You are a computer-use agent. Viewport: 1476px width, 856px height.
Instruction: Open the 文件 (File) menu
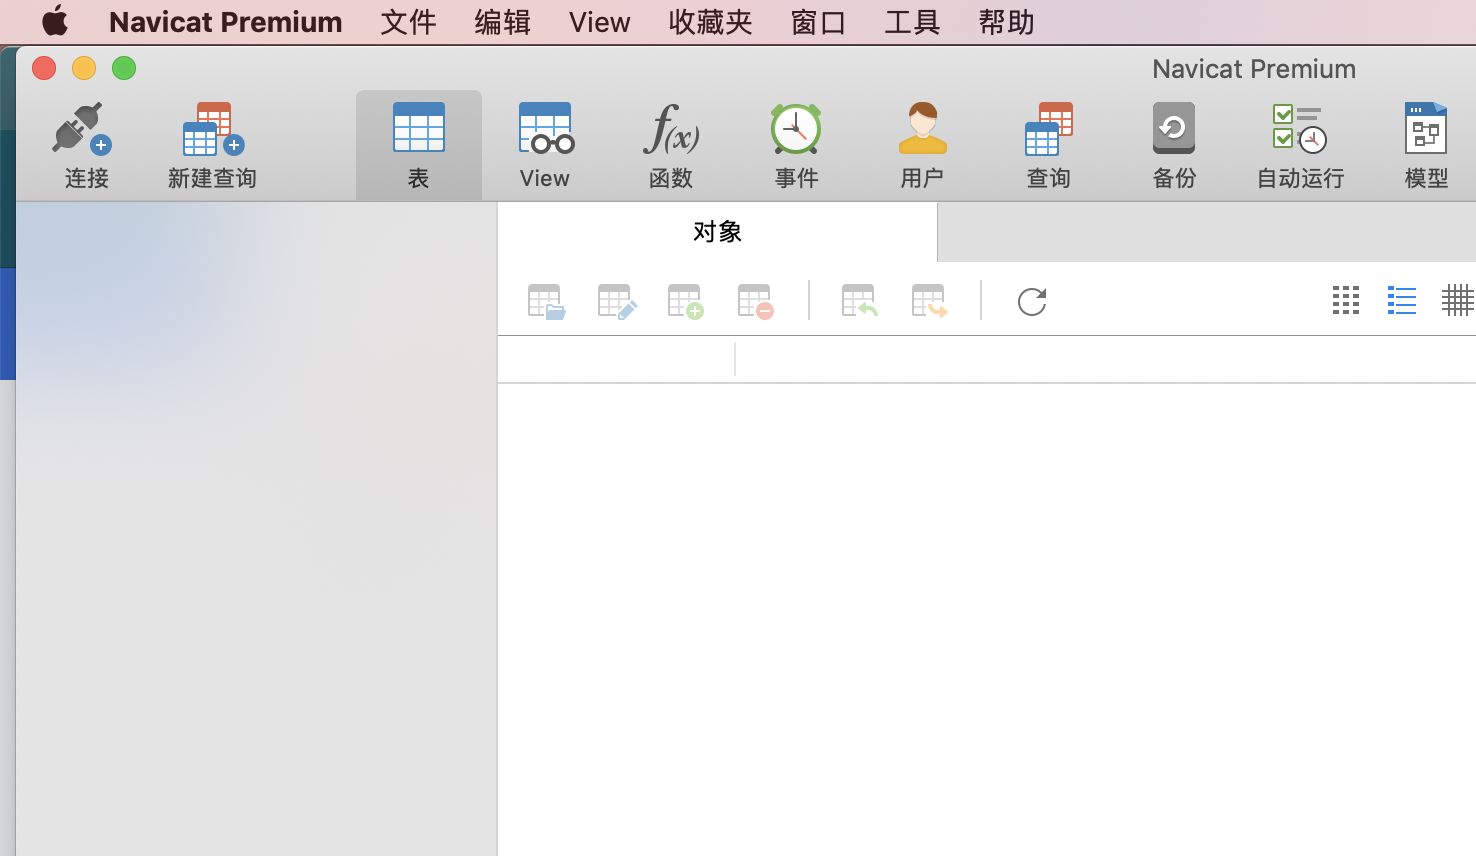pos(408,22)
